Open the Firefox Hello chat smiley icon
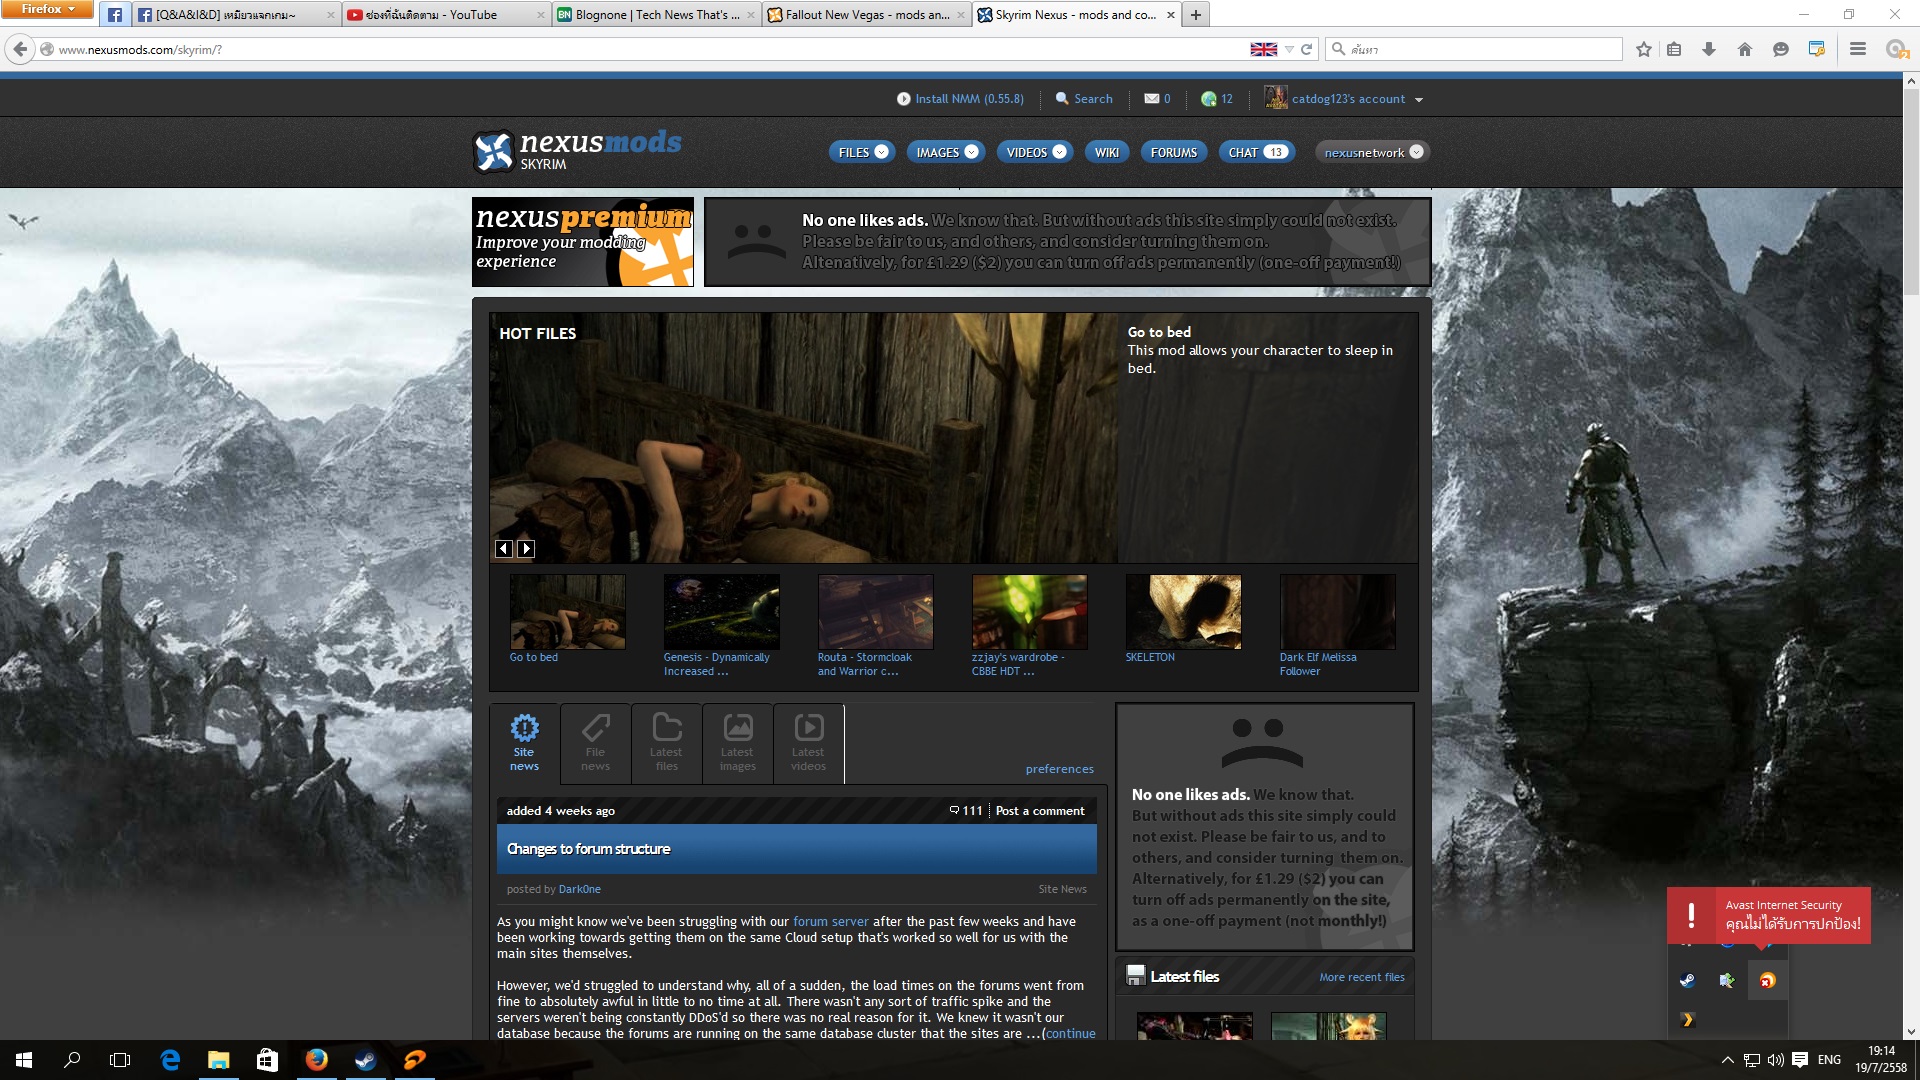The width and height of the screenshot is (1920, 1080). [x=1781, y=49]
